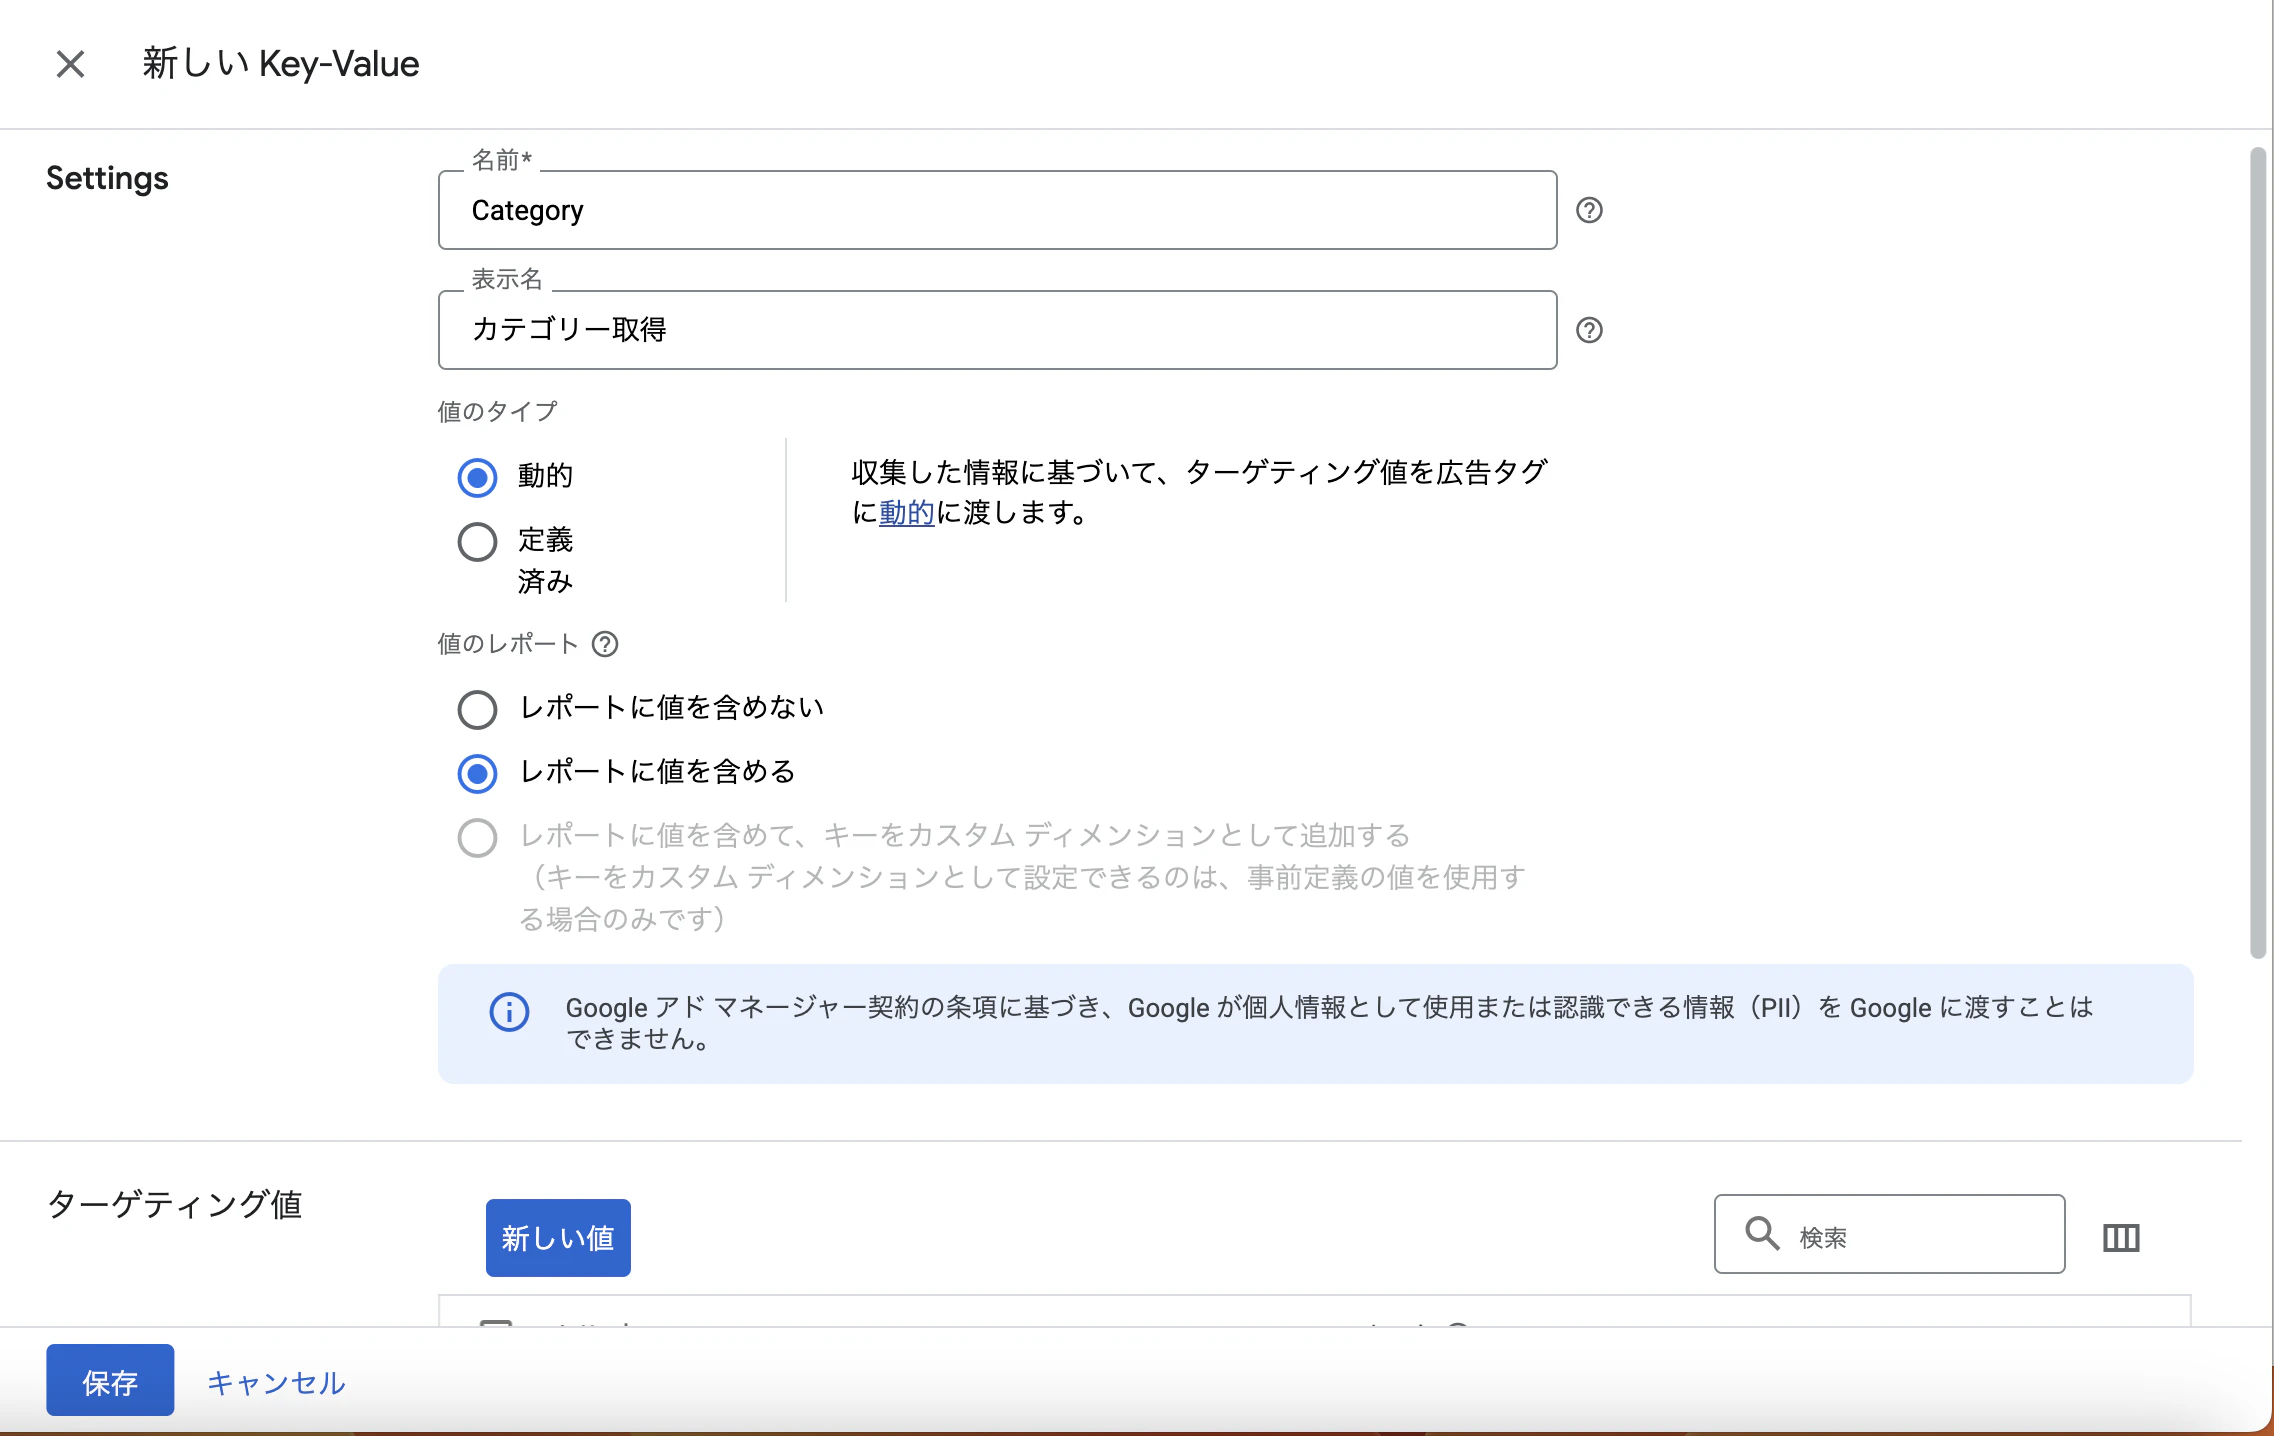Click the PII notice text about Google
Image resolution: width=2274 pixels, height=1436 pixels.
[x=1329, y=1023]
